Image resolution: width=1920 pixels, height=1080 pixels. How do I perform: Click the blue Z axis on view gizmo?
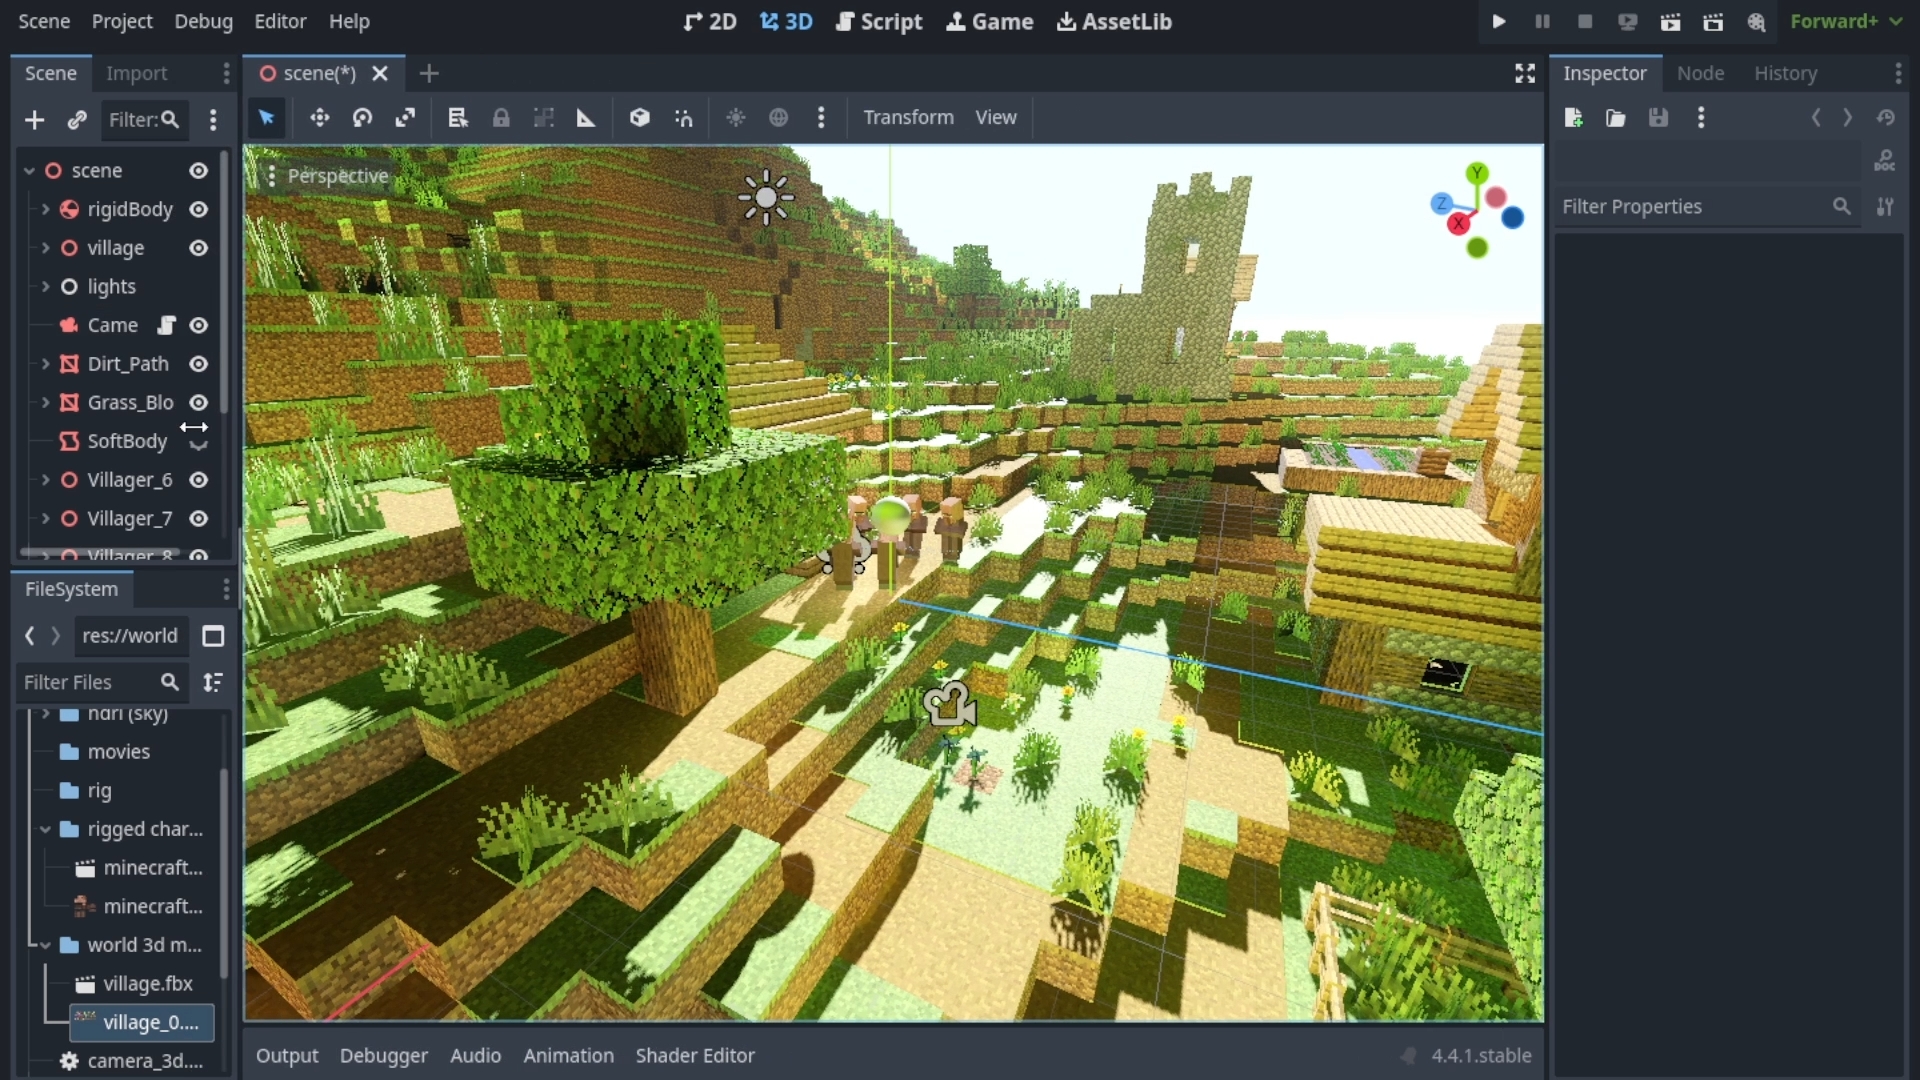tap(1441, 203)
